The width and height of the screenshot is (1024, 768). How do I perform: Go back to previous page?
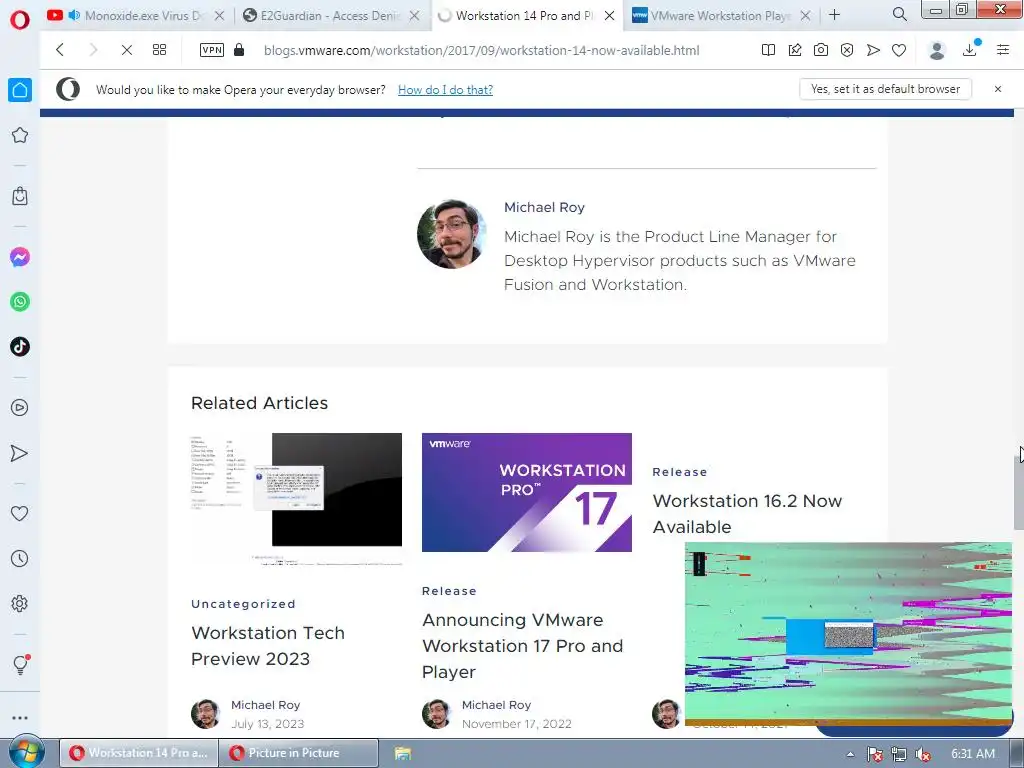[x=60, y=50]
